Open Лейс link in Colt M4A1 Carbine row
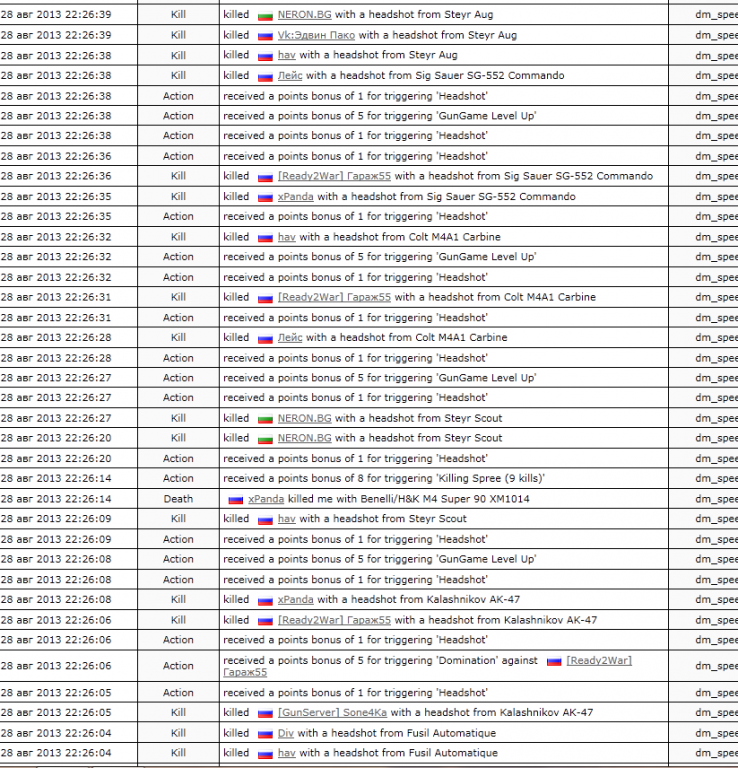The width and height of the screenshot is (738, 768). click(290, 337)
